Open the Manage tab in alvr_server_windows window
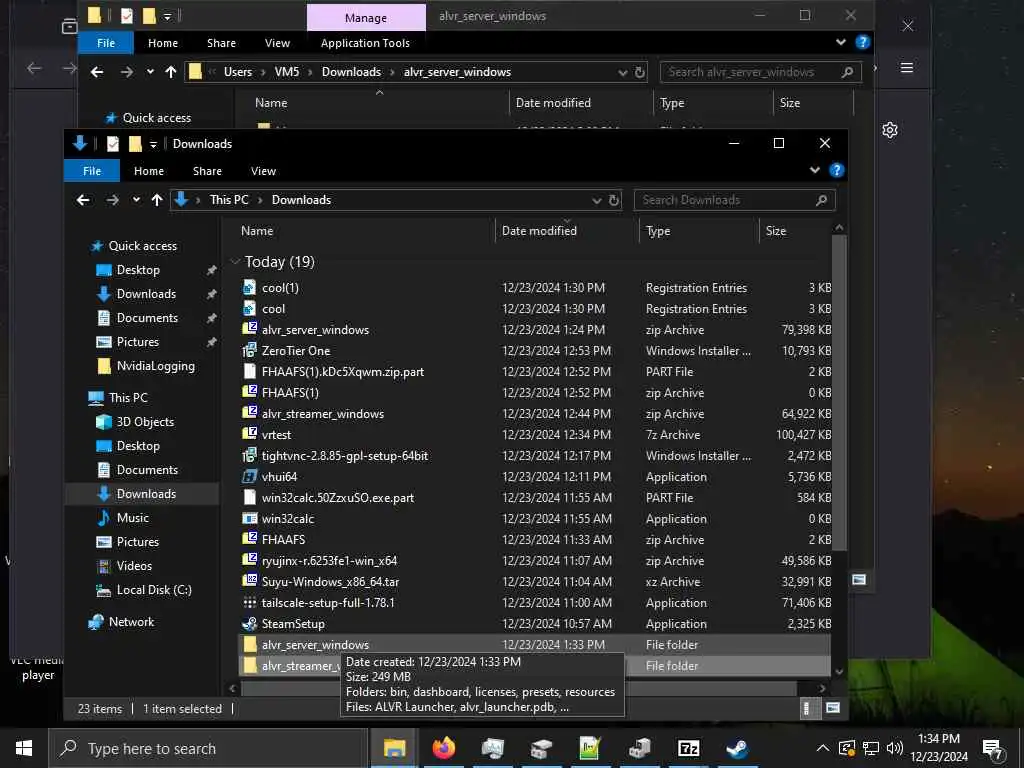This screenshot has height=768, width=1024. (x=366, y=18)
